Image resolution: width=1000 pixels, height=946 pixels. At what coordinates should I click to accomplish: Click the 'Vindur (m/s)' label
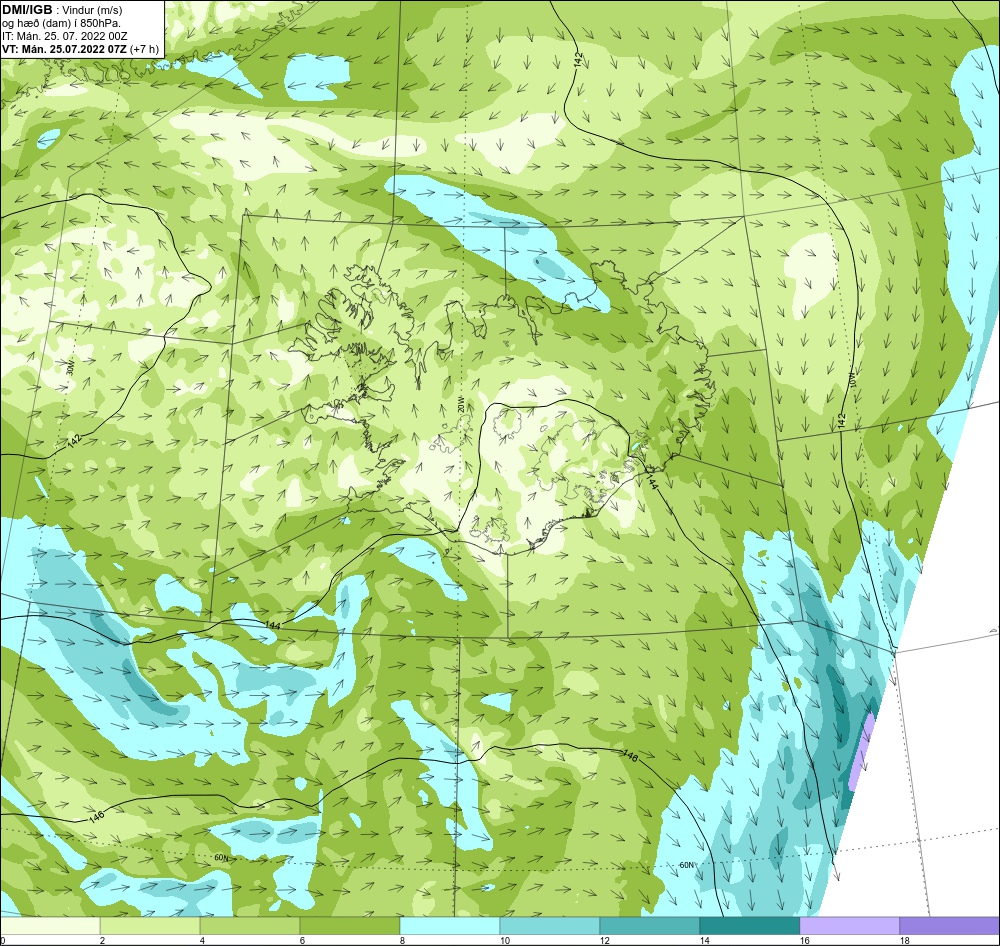[92, 10]
